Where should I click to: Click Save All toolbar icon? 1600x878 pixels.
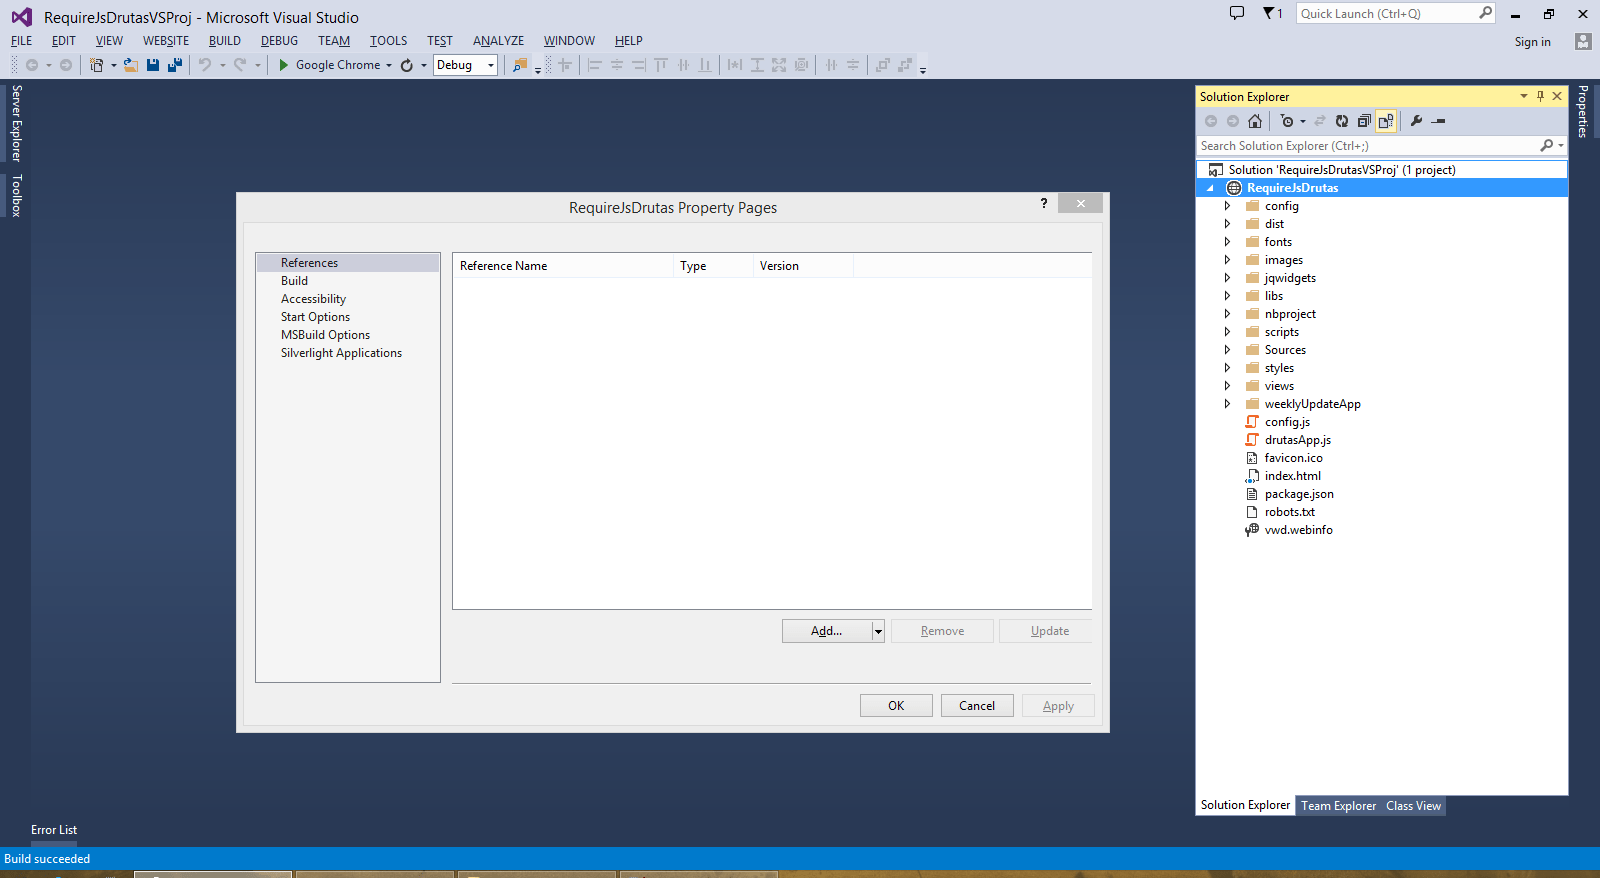(x=175, y=65)
